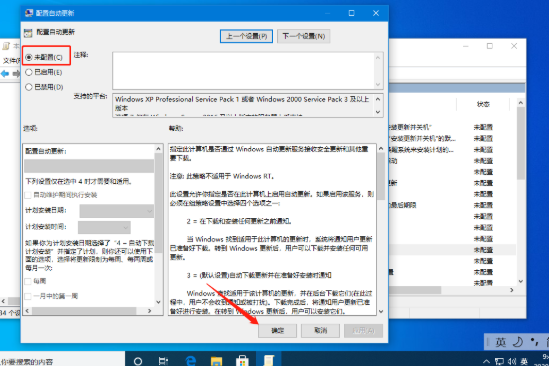The width and height of the screenshot is (549, 366).
Task: Open Microsoft Store from the taskbar
Action: click(242, 361)
